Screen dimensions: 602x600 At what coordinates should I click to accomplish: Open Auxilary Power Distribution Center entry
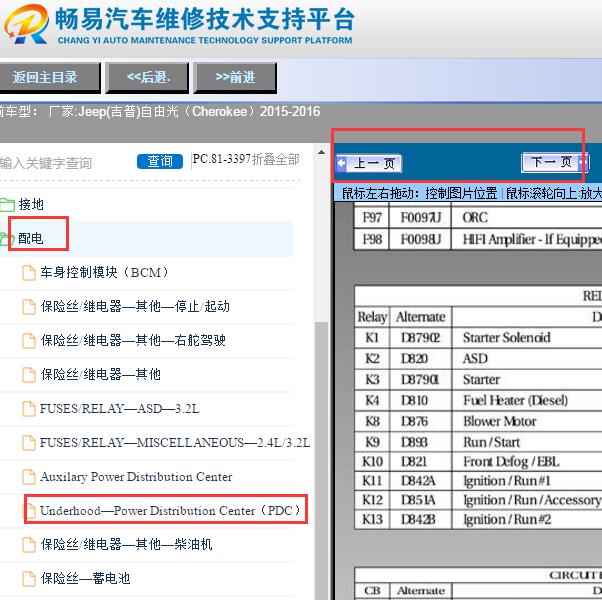(136, 477)
